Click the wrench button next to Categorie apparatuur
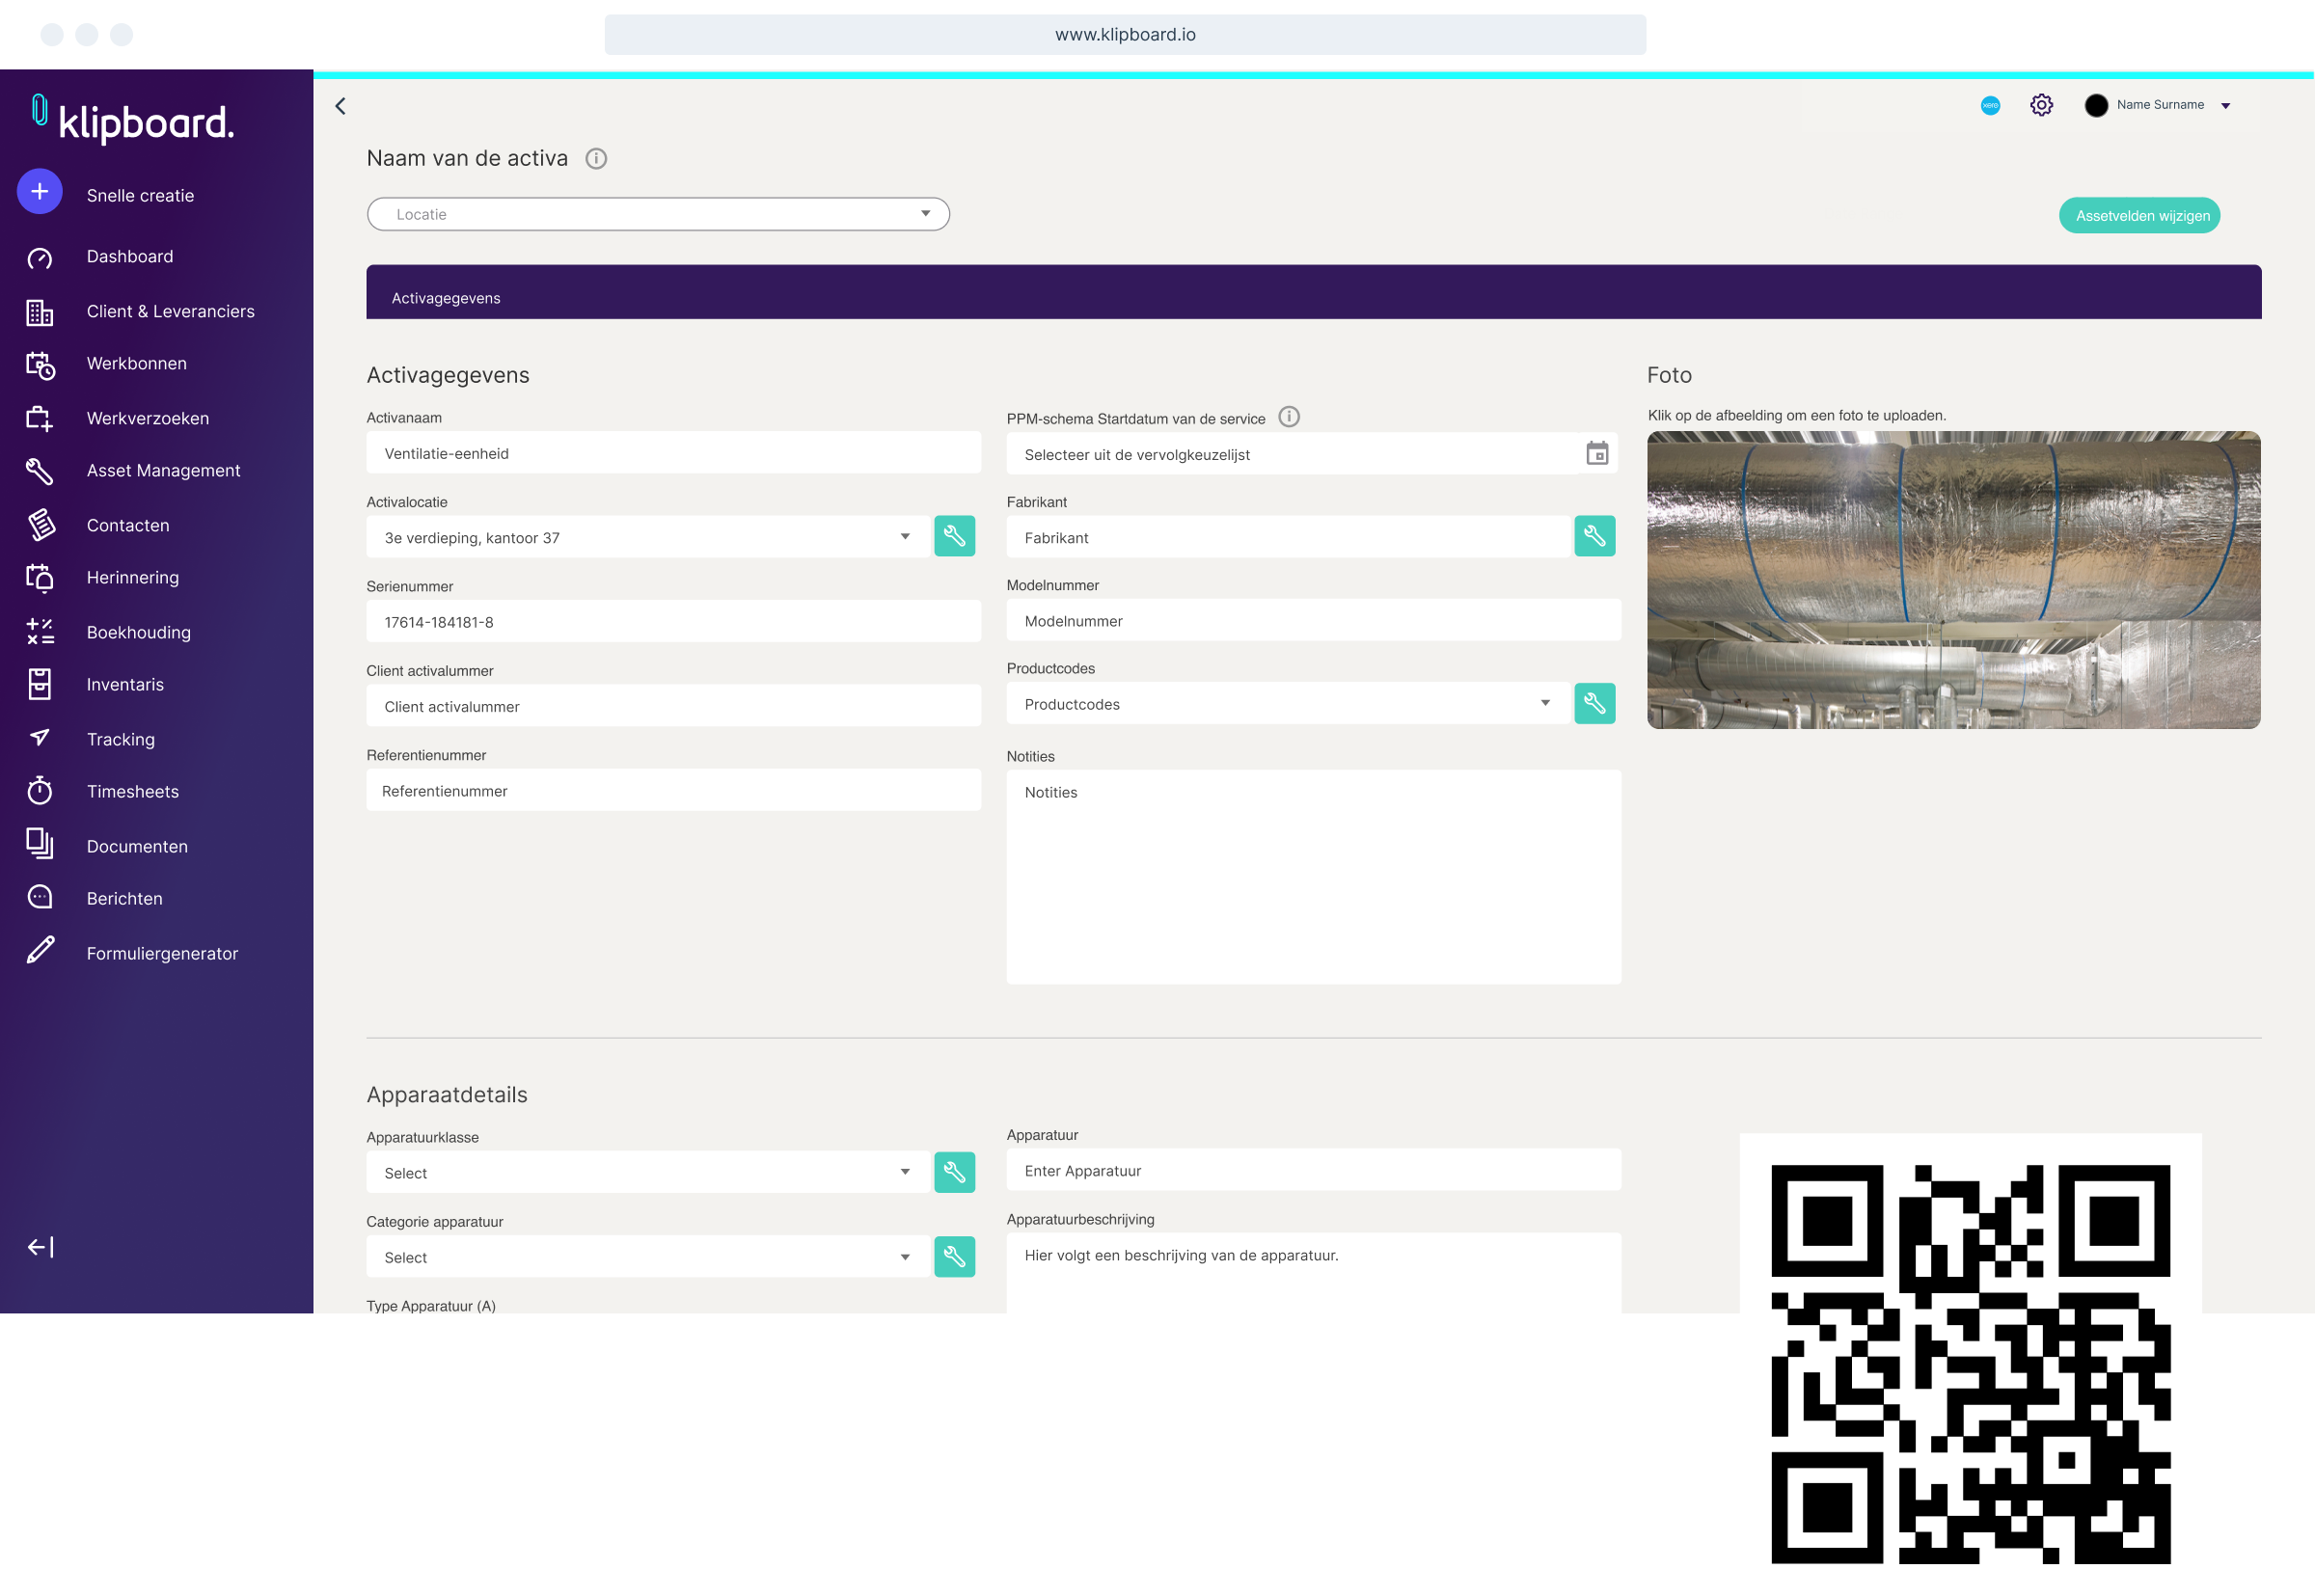2315x1596 pixels. pyautogui.click(x=956, y=1257)
